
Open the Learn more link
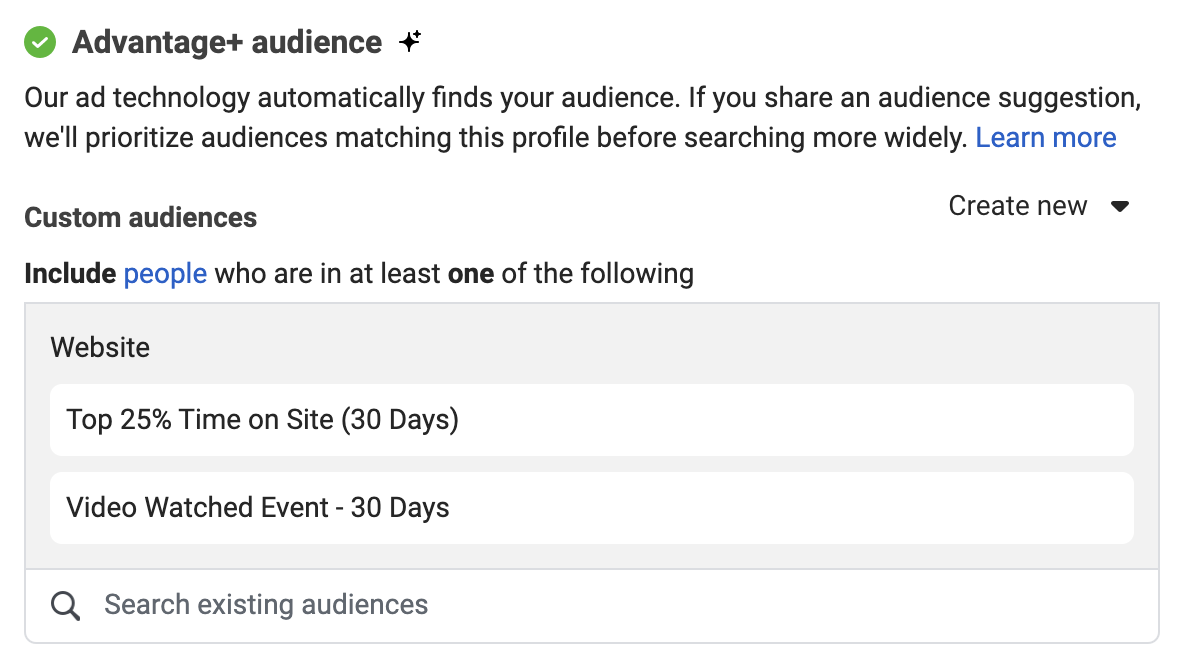[x=1046, y=137]
